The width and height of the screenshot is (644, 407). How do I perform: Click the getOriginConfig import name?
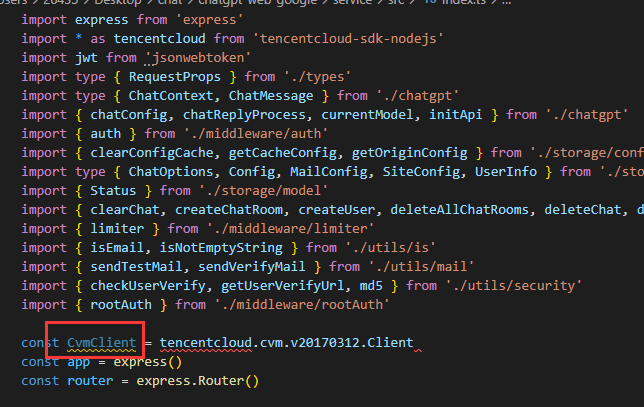pos(409,153)
